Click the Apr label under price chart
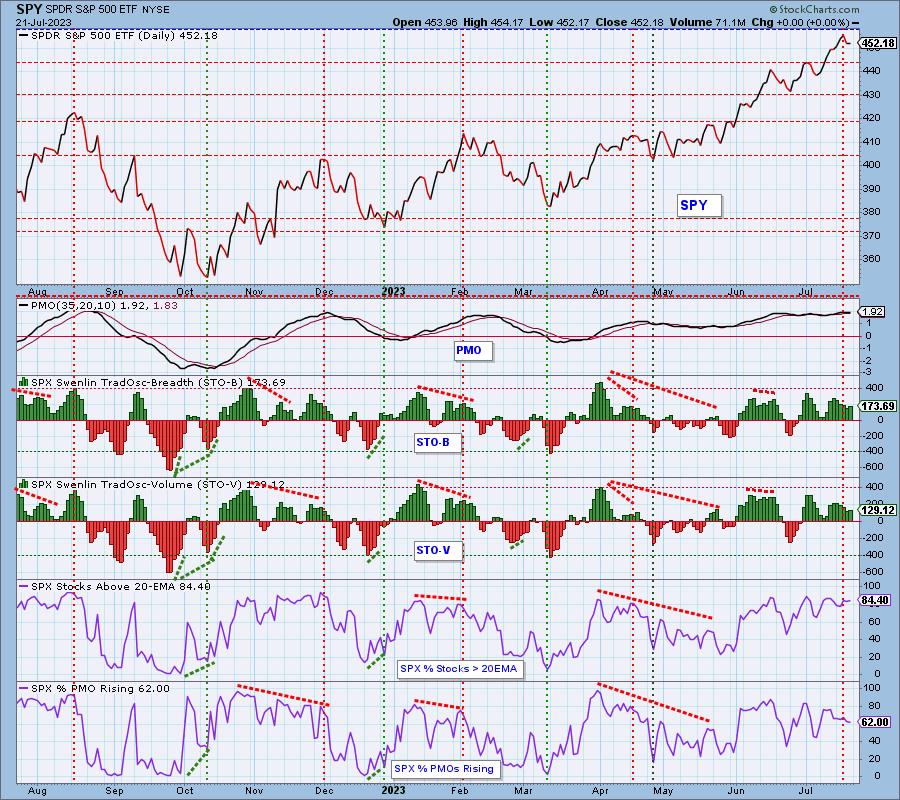900x800 pixels. 600,292
